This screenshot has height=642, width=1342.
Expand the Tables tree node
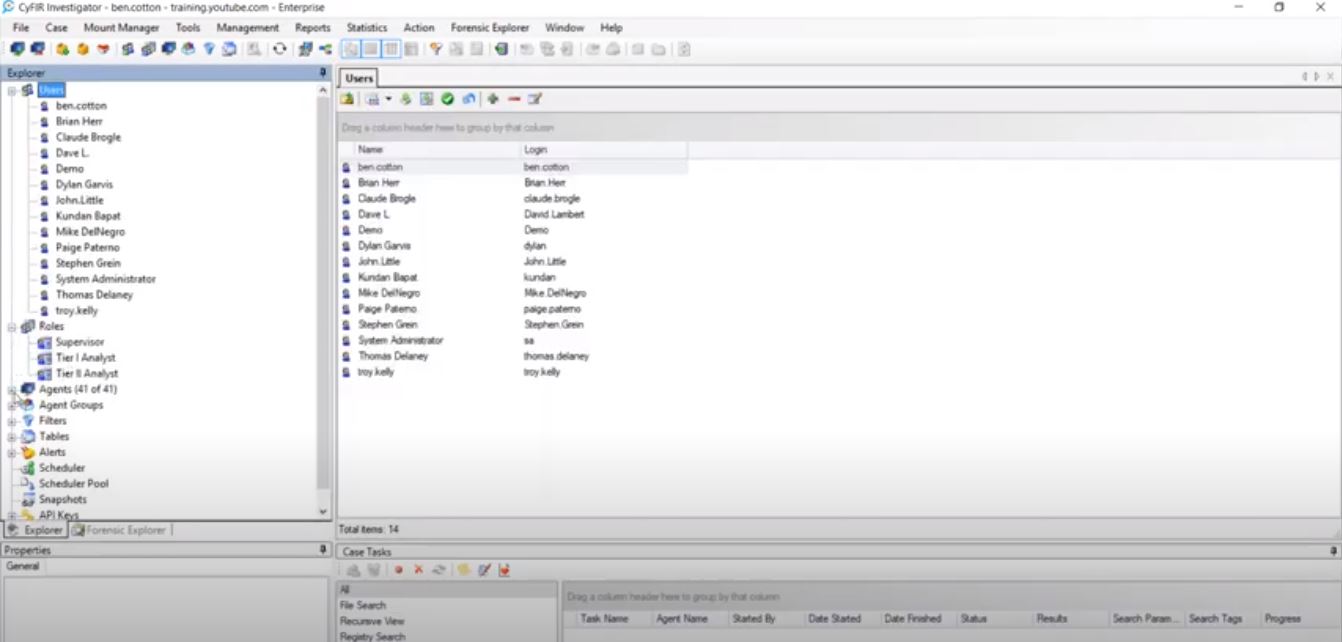click(x=12, y=436)
